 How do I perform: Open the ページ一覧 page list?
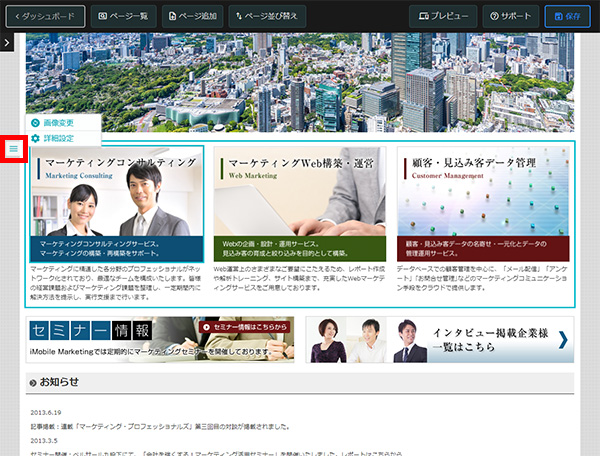pos(123,16)
